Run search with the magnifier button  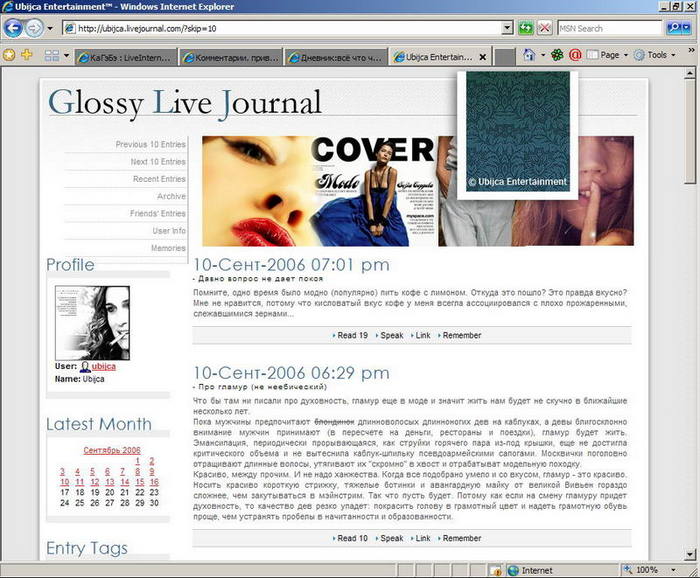pyautogui.click(x=674, y=28)
